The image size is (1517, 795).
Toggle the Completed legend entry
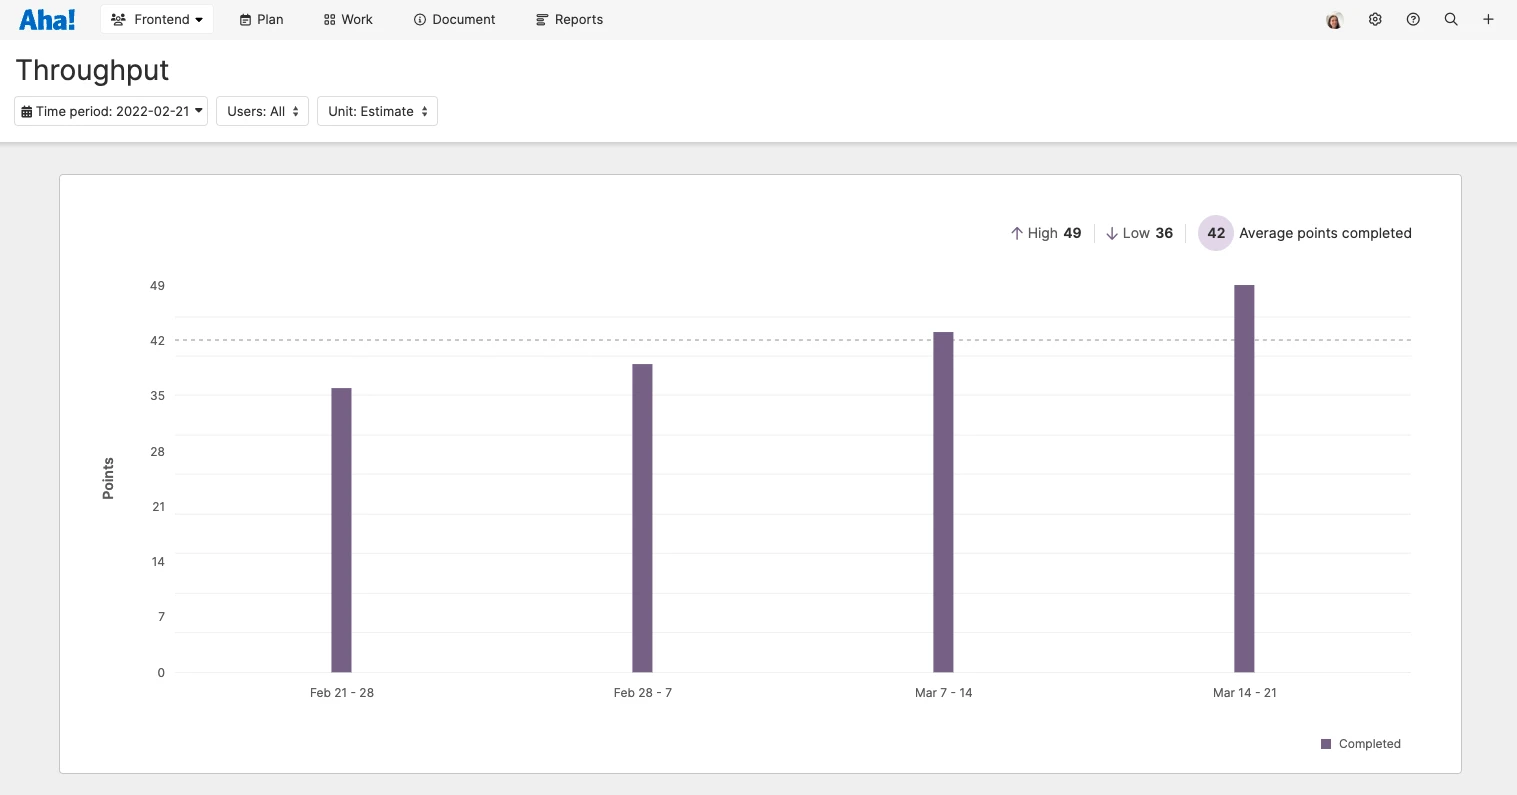tap(1361, 744)
